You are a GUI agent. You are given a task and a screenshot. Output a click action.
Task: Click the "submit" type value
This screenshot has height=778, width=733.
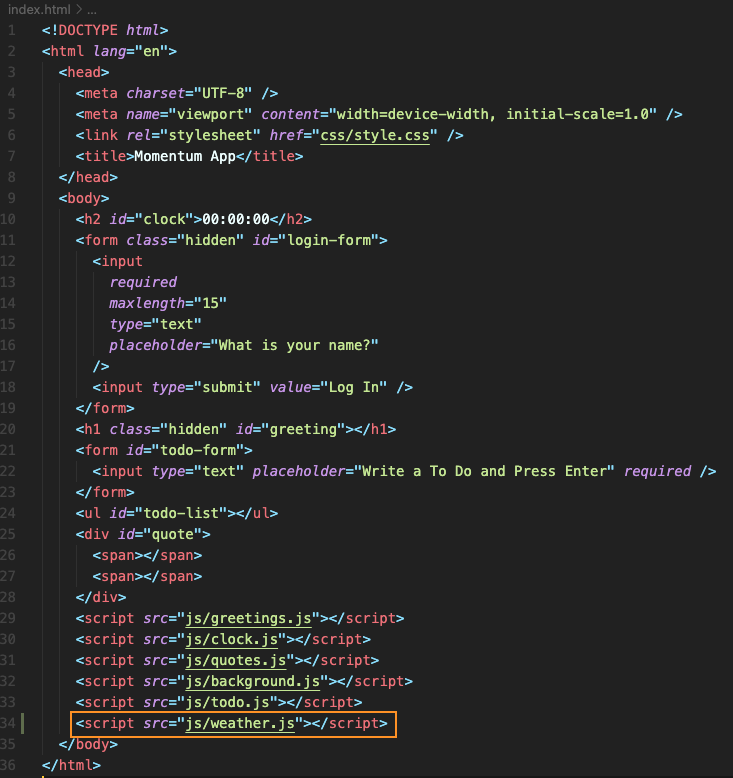pos(227,387)
